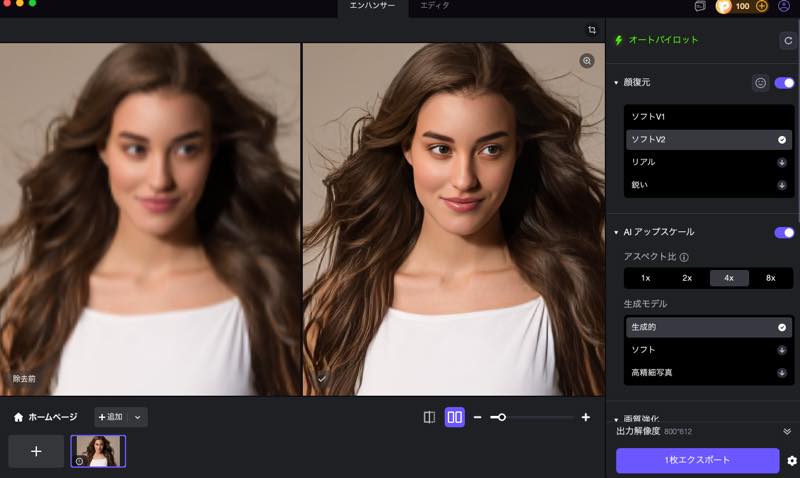This screenshot has width=800, height=478.
Task: Collapse the 顔復元 section triangle
Action: pyautogui.click(x=616, y=83)
